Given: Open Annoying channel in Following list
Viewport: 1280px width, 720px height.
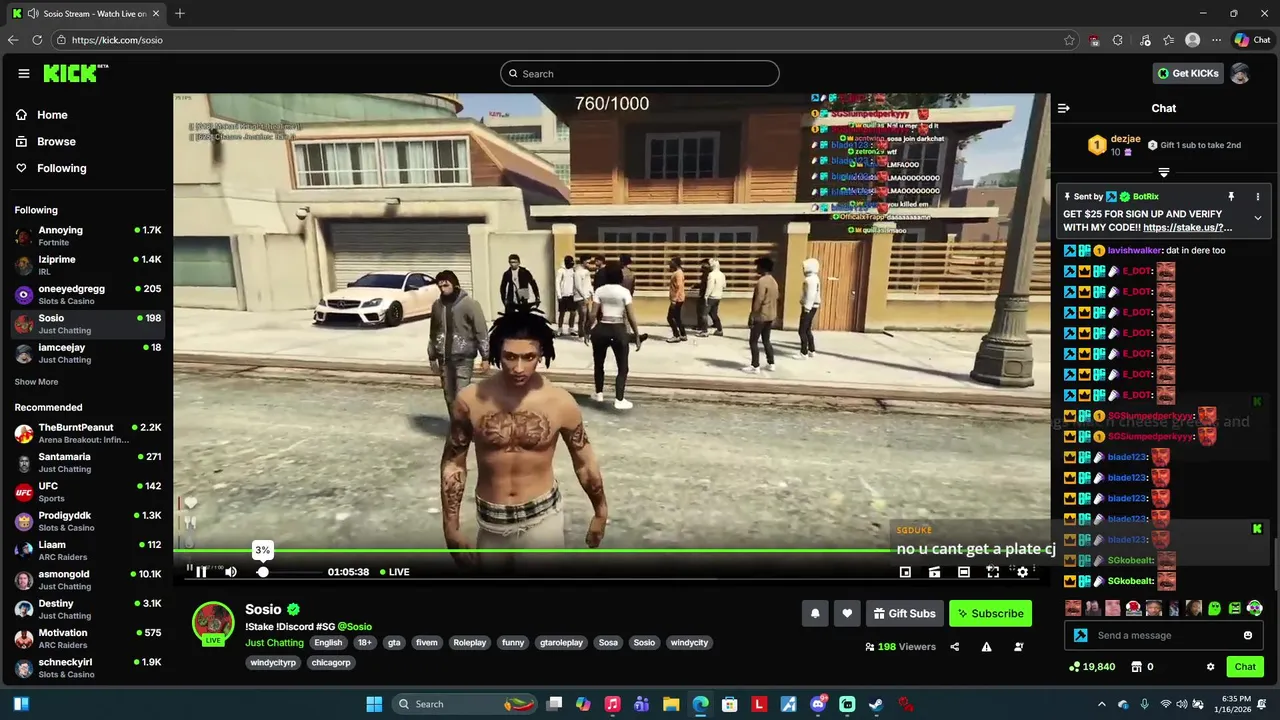Looking at the screenshot, I should pyautogui.click(x=87, y=236).
